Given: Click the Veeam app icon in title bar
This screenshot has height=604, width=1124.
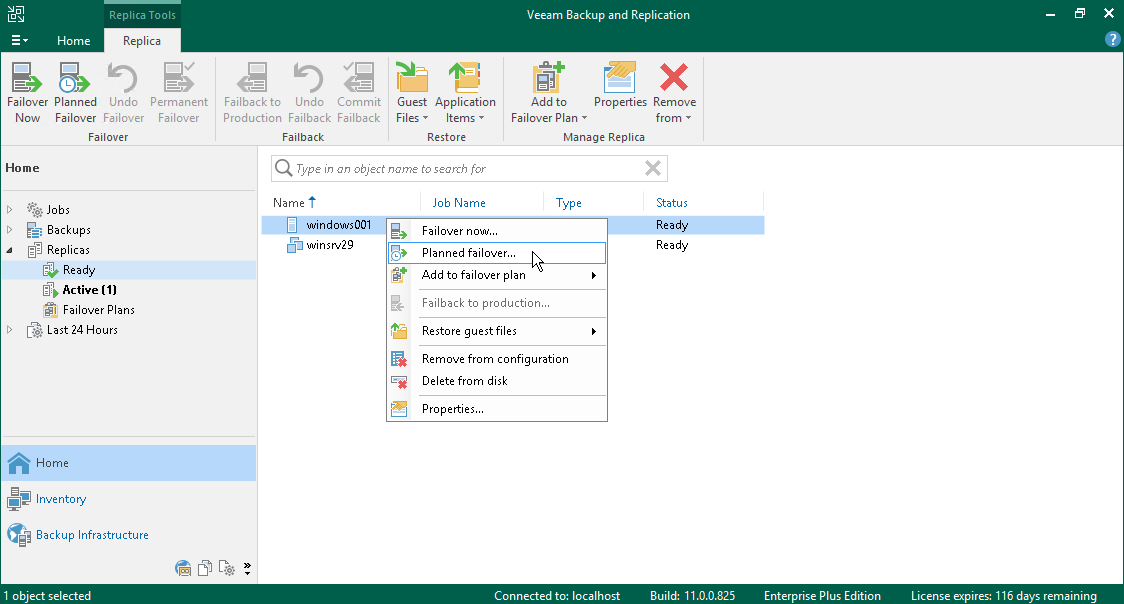Looking at the screenshot, I should point(16,14).
